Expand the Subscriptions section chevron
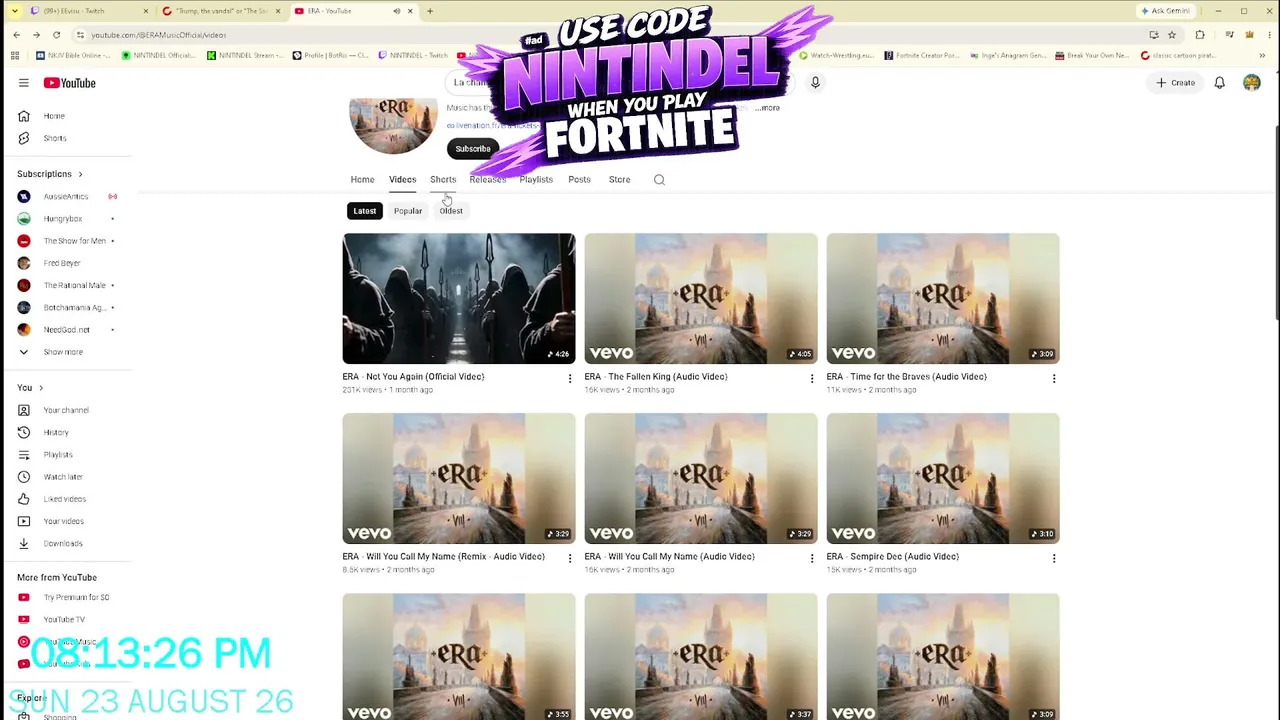The image size is (1280, 720). pyautogui.click(x=80, y=174)
